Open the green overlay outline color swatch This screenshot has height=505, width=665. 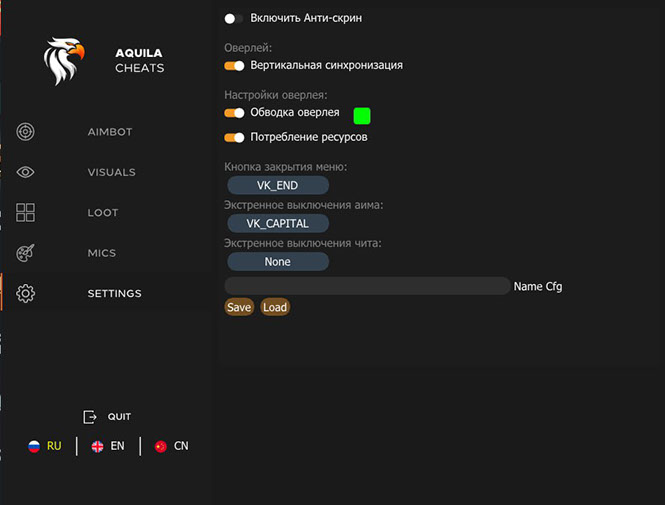[362, 115]
